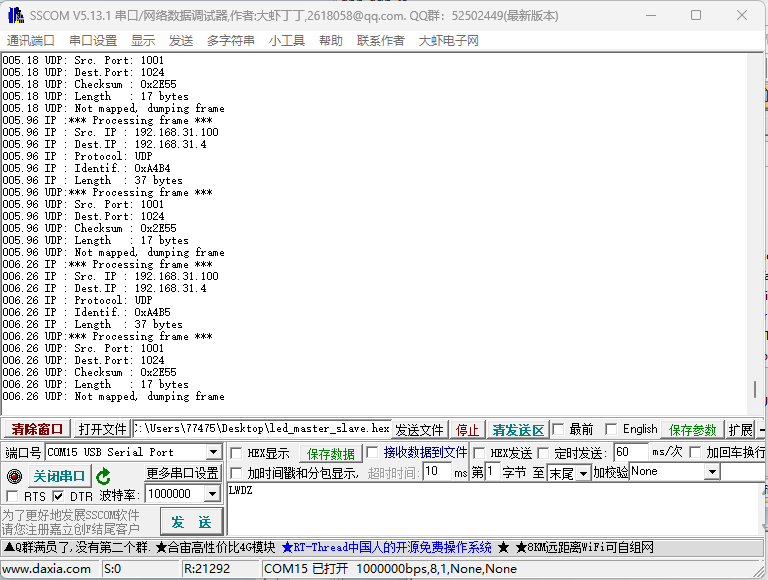Enable the HEX显示 checkbox
768x580 pixels.
236,453
